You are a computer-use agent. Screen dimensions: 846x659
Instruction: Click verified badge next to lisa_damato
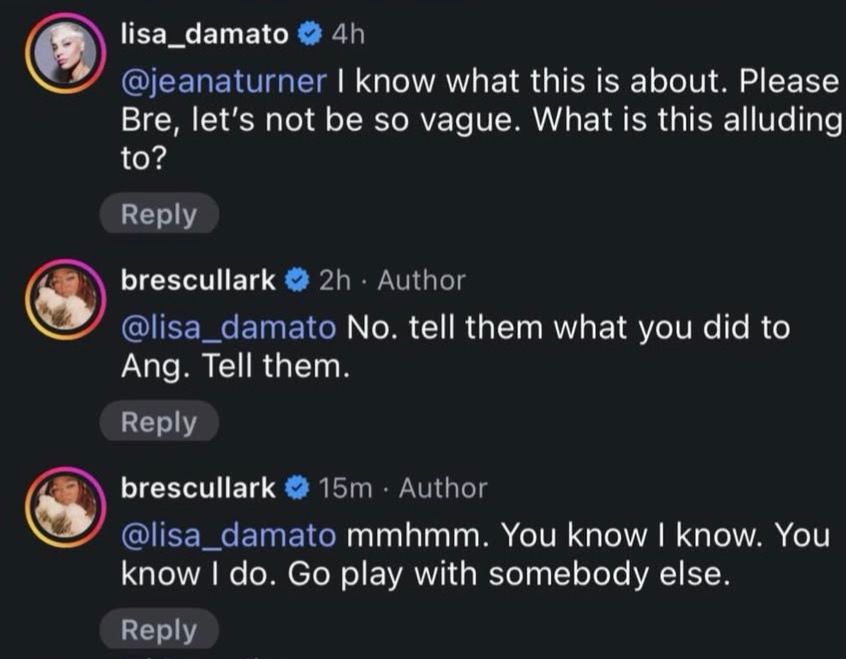310,35
